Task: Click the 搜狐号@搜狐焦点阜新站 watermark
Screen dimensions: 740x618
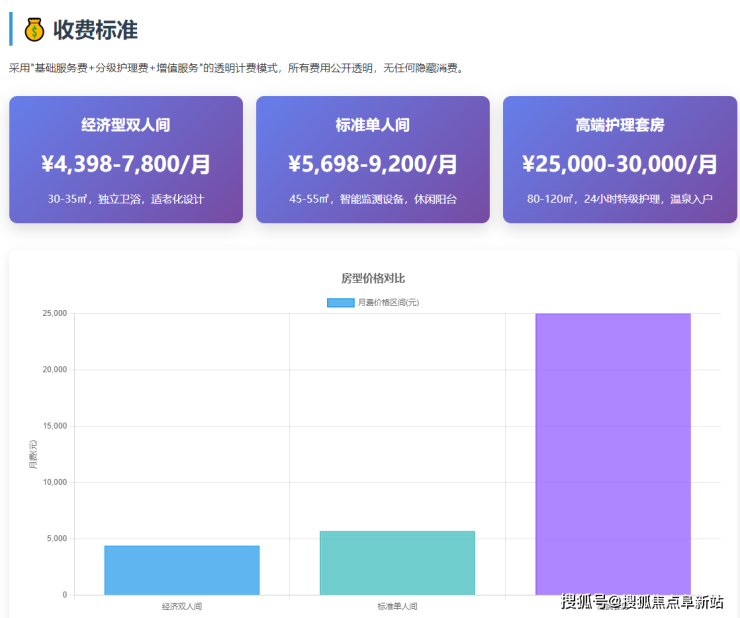Action: point(641,601)
